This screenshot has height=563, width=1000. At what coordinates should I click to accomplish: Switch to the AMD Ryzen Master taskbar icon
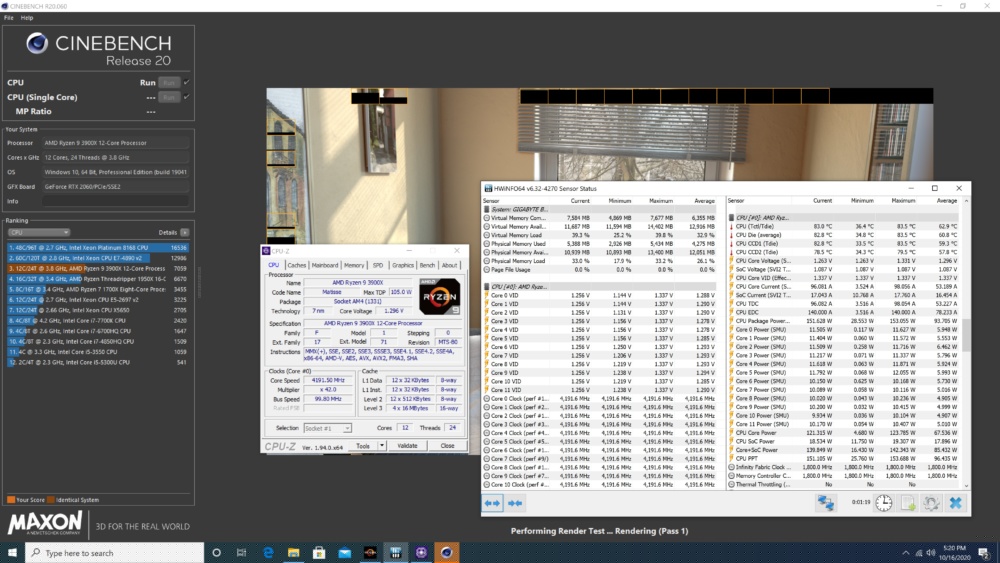(x=370, y=553)
